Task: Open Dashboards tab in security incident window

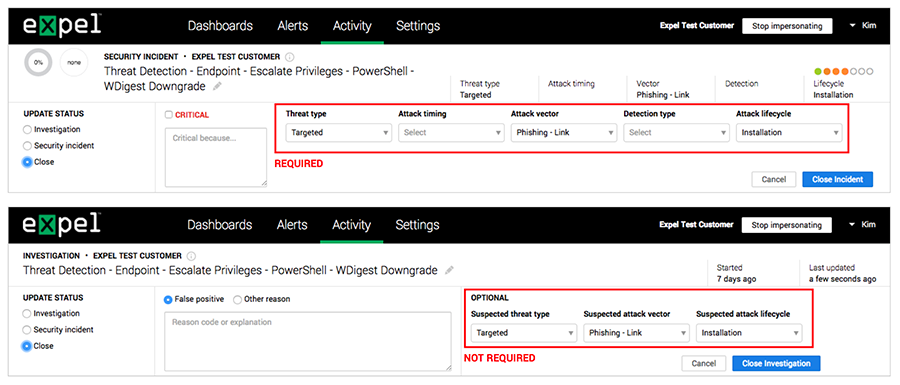Action: pyautogui.click(x=220, y=26)
